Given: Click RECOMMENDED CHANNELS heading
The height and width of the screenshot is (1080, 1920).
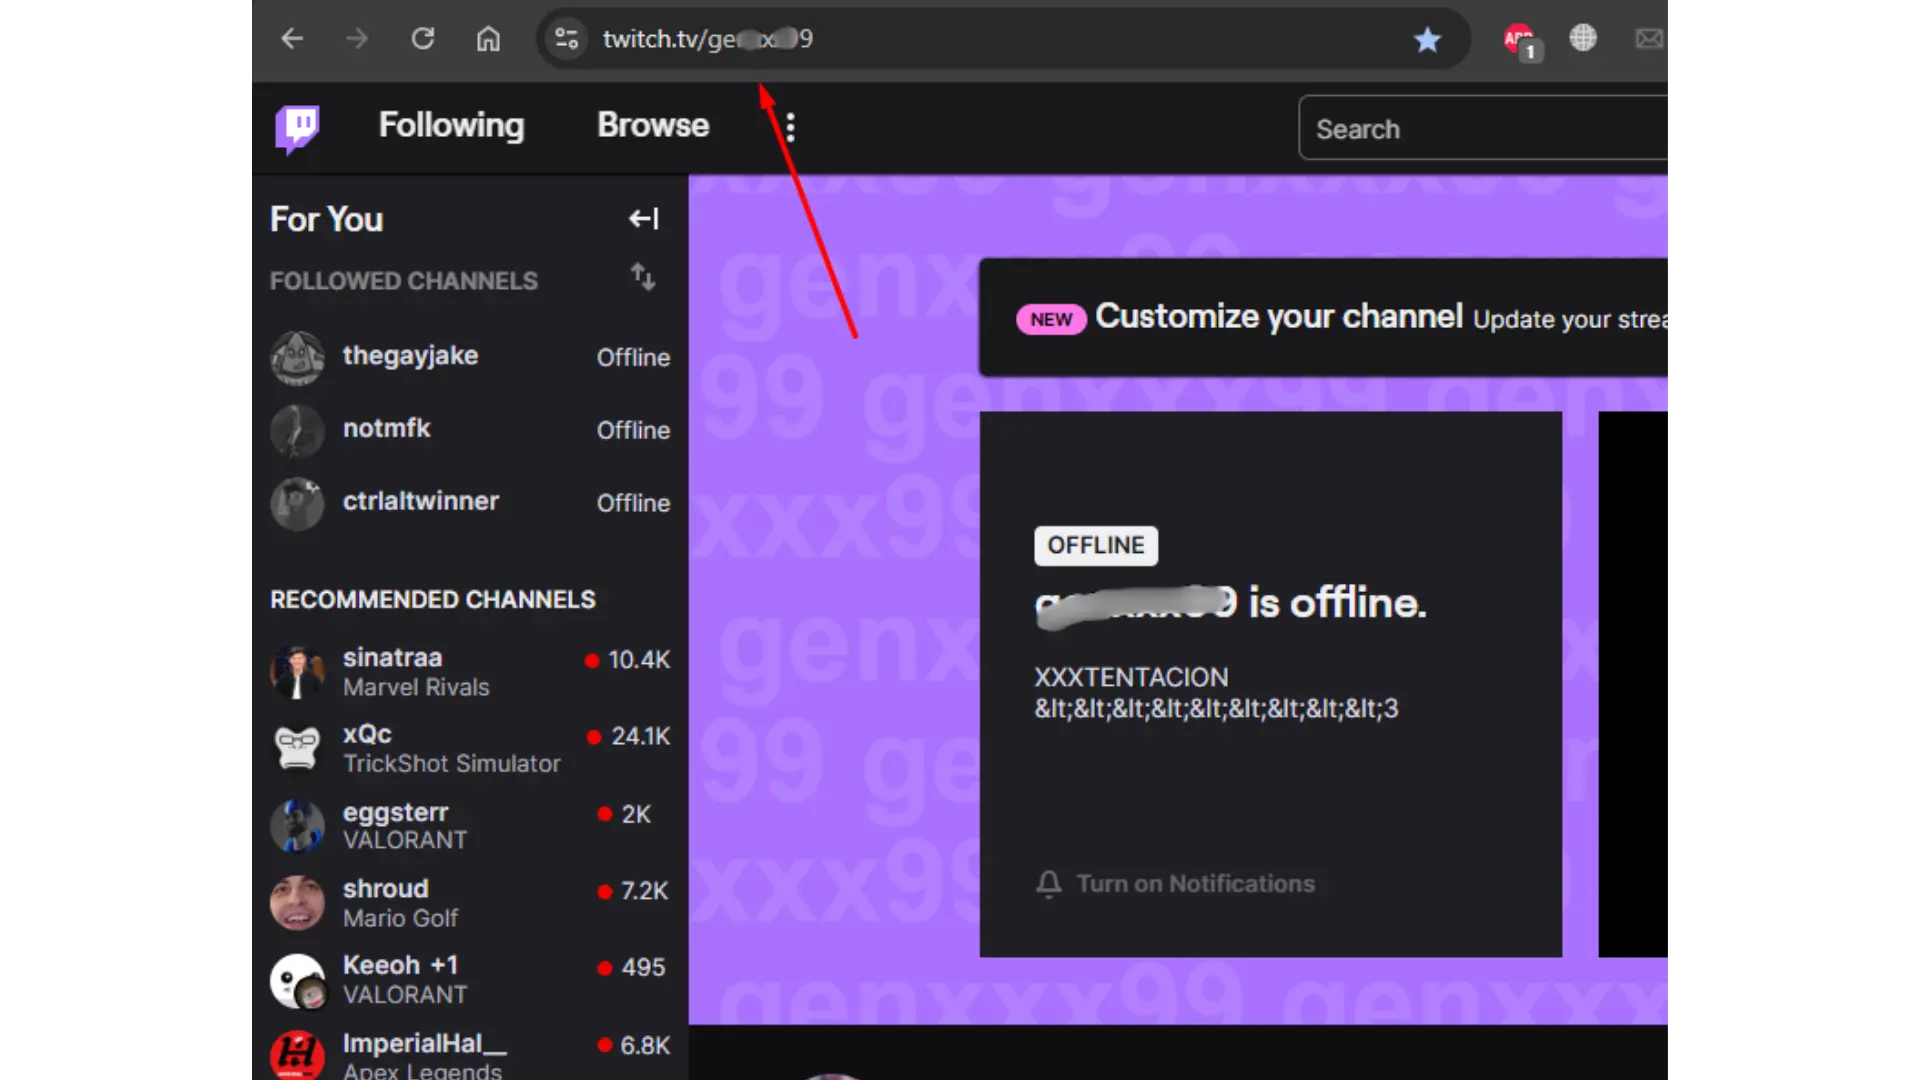Looking at the screenshot, I should click(433, 600).
